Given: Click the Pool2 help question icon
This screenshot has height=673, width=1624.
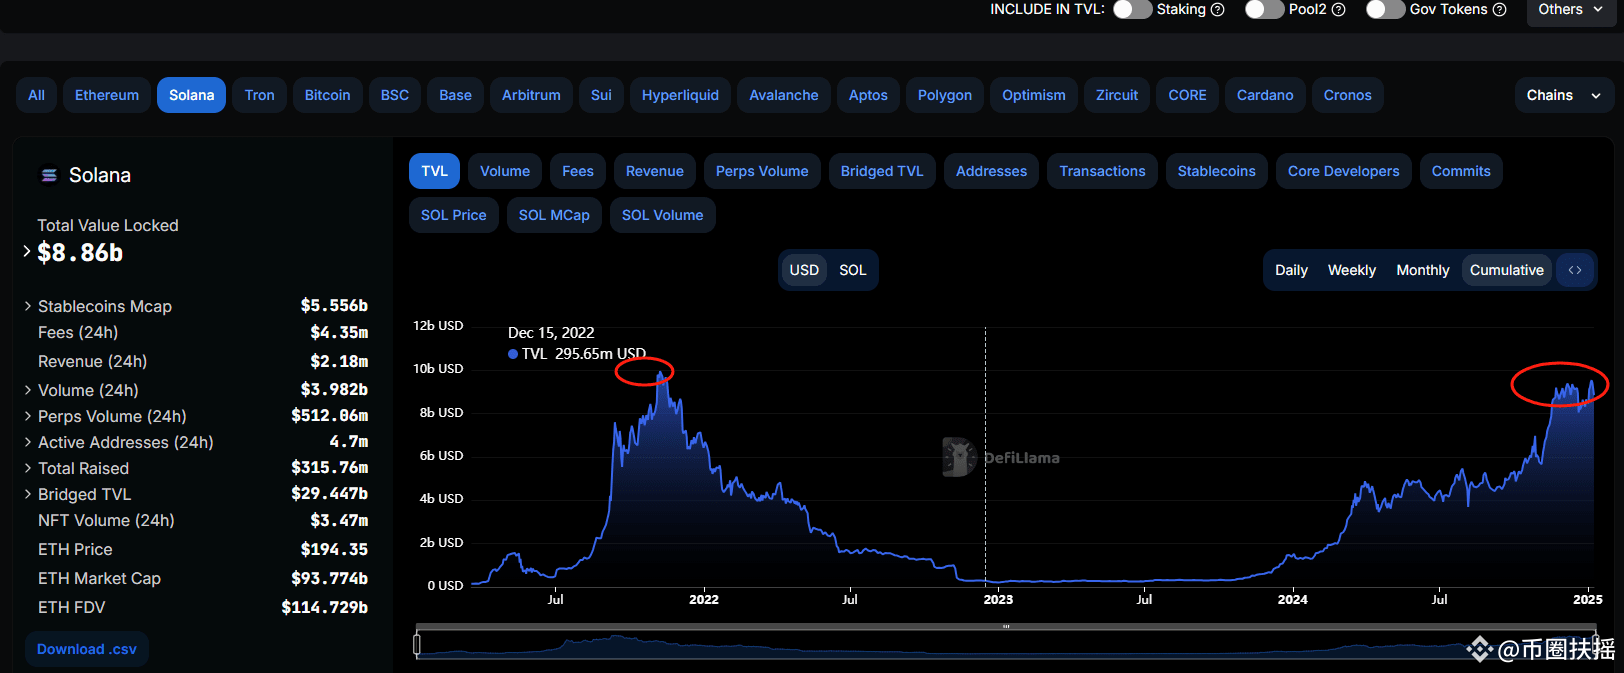Looking at the screenshot, I should tap(1338, 9).
